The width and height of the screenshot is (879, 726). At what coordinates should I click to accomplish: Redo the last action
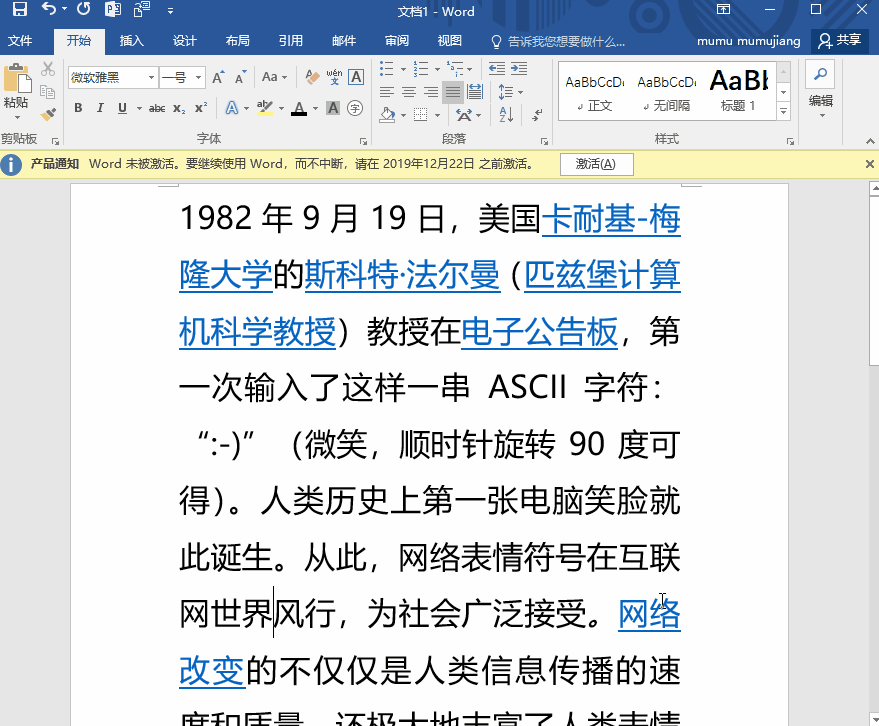tap(84, 9)
